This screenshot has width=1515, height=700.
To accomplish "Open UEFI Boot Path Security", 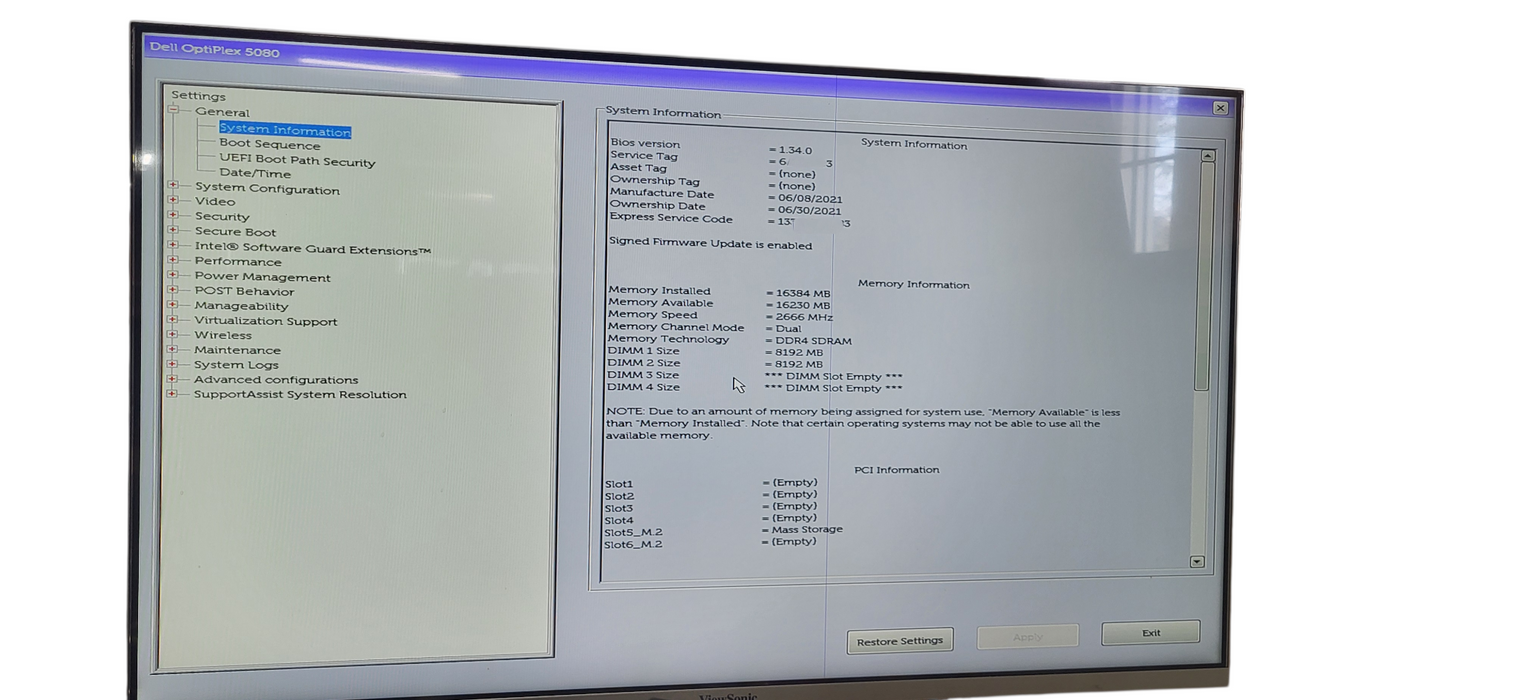I will tap(297, 161).
